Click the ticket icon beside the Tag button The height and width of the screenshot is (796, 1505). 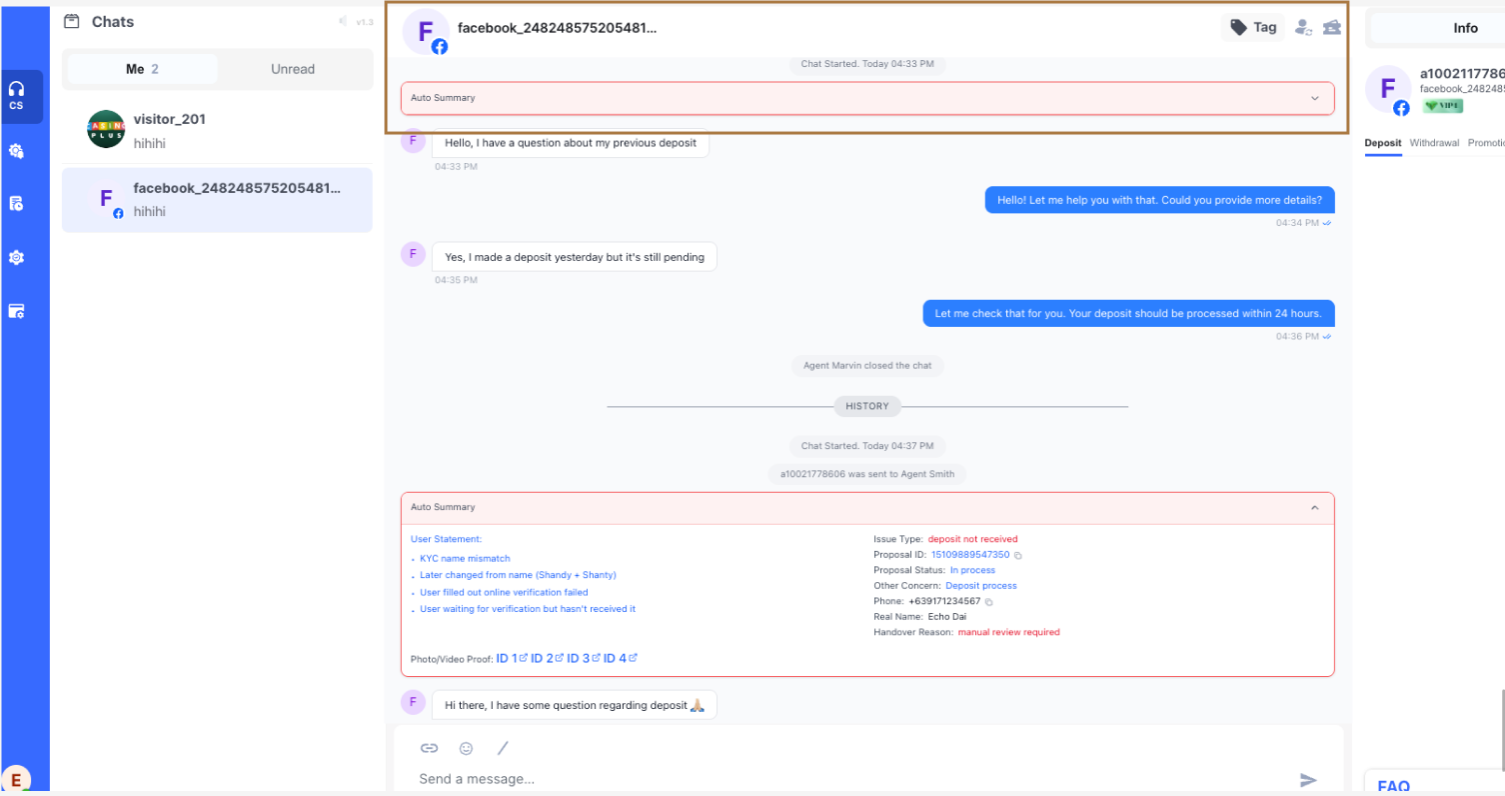click(1331, 28)
